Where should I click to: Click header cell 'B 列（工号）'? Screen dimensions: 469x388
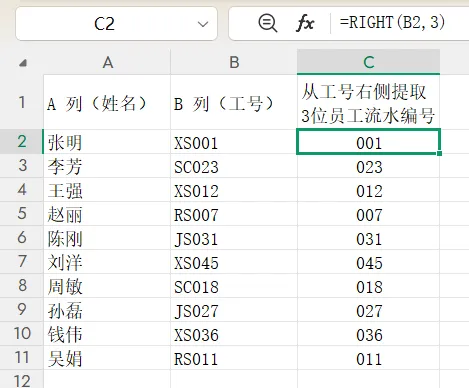click(x=234, y=102)
